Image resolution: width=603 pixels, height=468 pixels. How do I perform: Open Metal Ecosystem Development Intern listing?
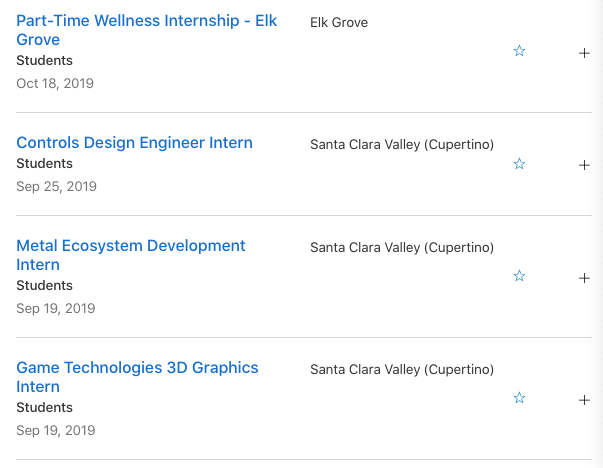coord(131,255)
